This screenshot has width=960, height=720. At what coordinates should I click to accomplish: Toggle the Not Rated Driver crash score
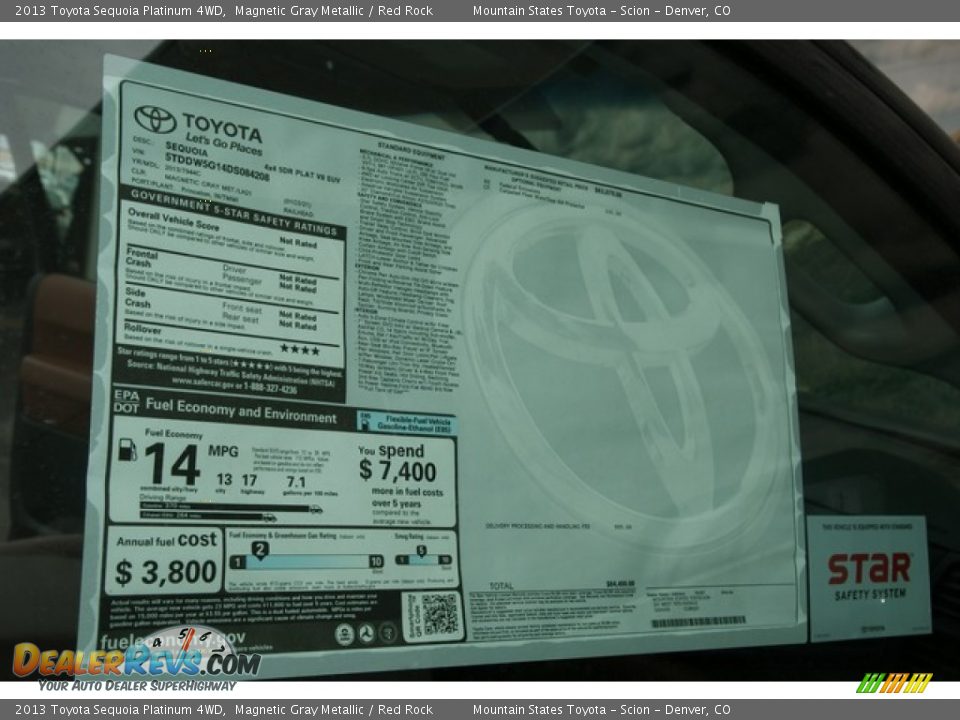point(298,278)
